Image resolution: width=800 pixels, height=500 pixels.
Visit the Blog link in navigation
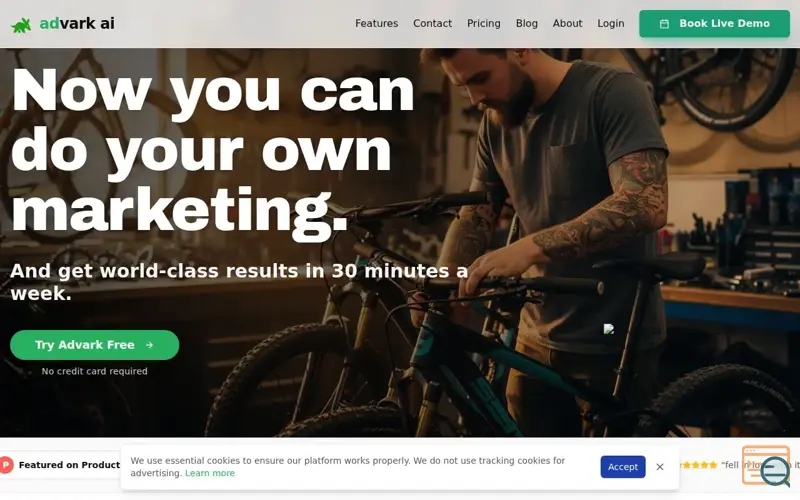[527, 23]
